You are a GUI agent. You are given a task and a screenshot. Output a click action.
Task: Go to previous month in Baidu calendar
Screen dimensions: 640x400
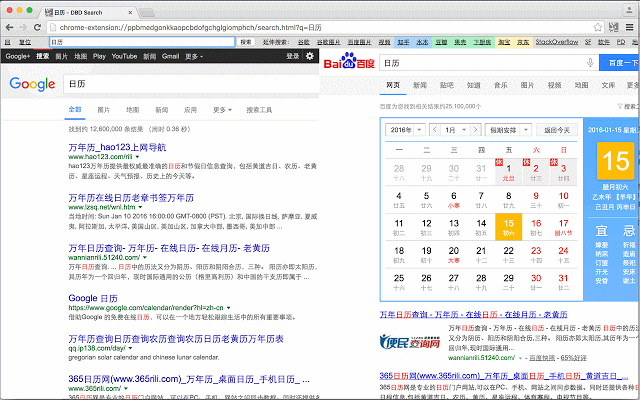(x=435, y=130)
